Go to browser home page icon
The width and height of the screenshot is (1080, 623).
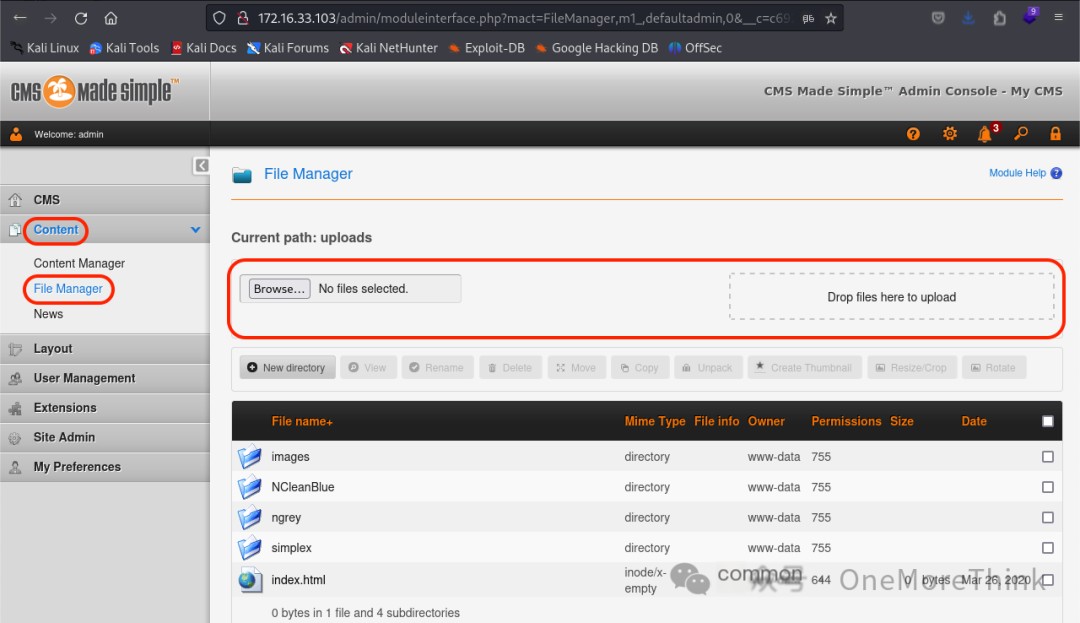coord(111,18)
